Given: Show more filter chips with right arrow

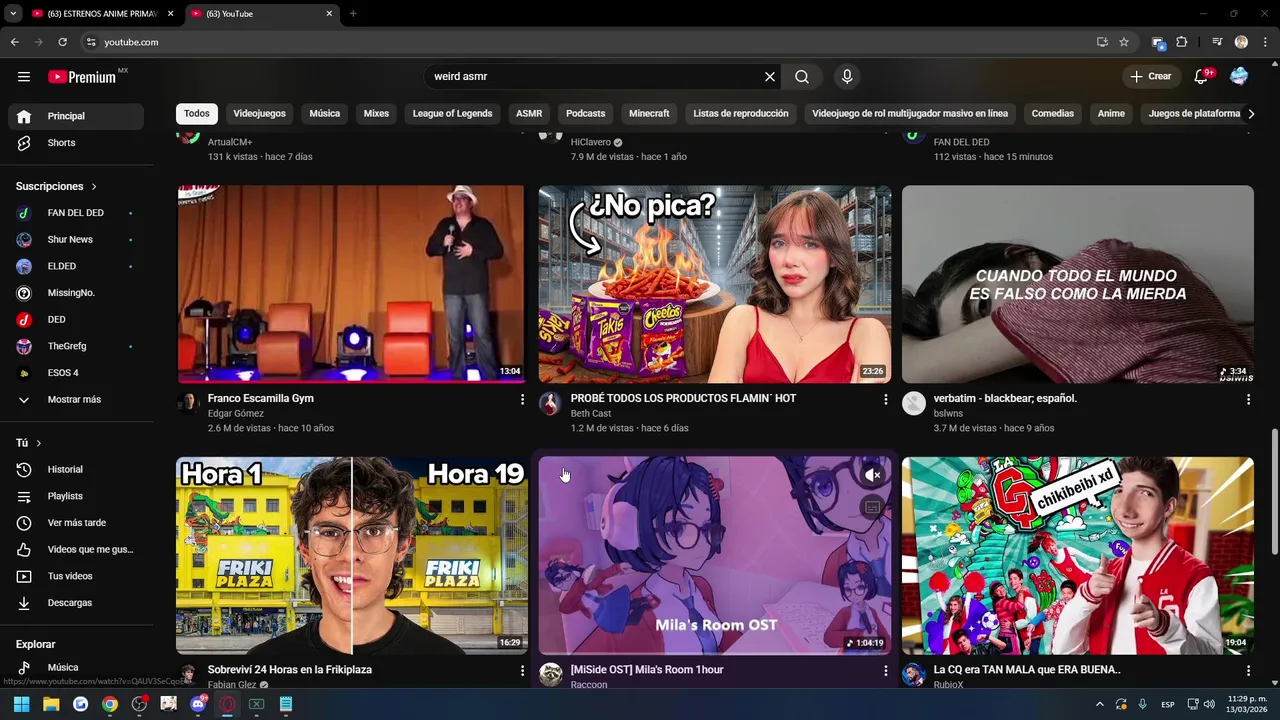Looking at the screenshot, I should pos(1251,114).
